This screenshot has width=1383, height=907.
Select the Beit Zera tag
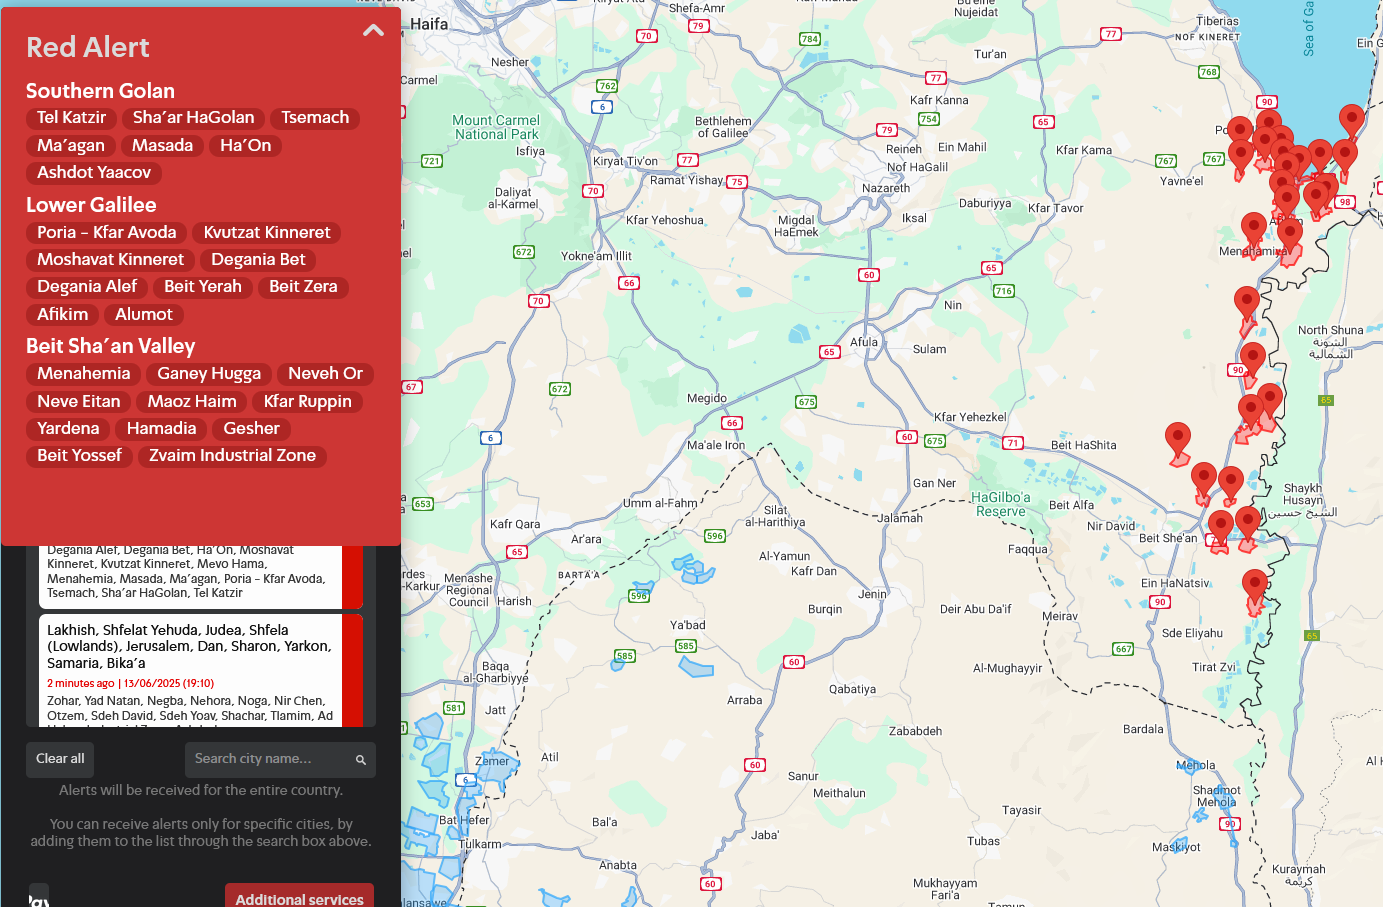point(303,287)
